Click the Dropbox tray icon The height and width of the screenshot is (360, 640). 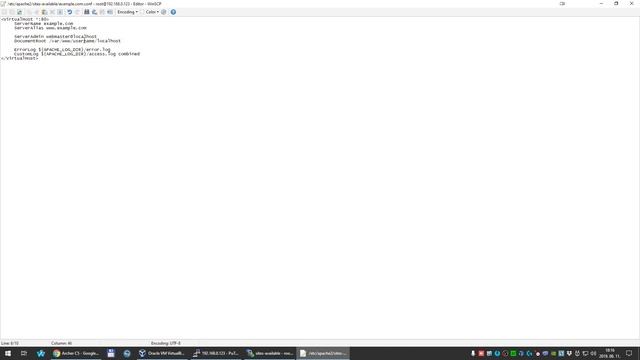569,353
